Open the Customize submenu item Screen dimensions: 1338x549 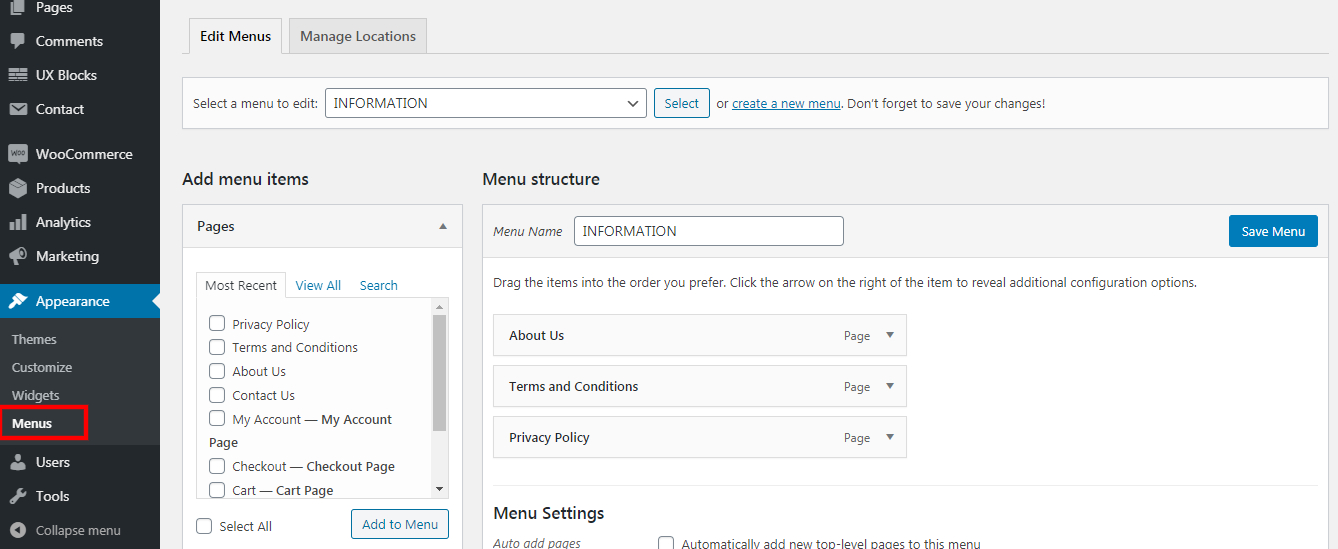[x=42, y=367]
